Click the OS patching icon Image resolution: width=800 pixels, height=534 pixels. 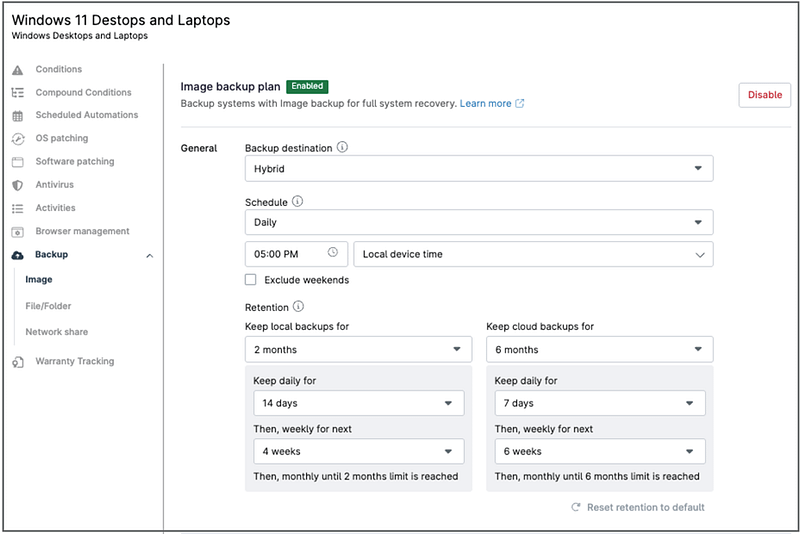(18, 139)
